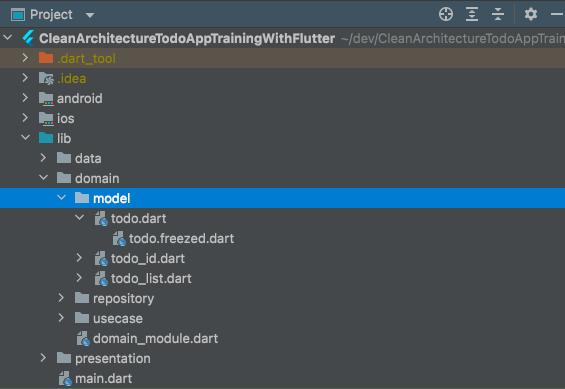Click the usecase folder icon

point(82,318)
